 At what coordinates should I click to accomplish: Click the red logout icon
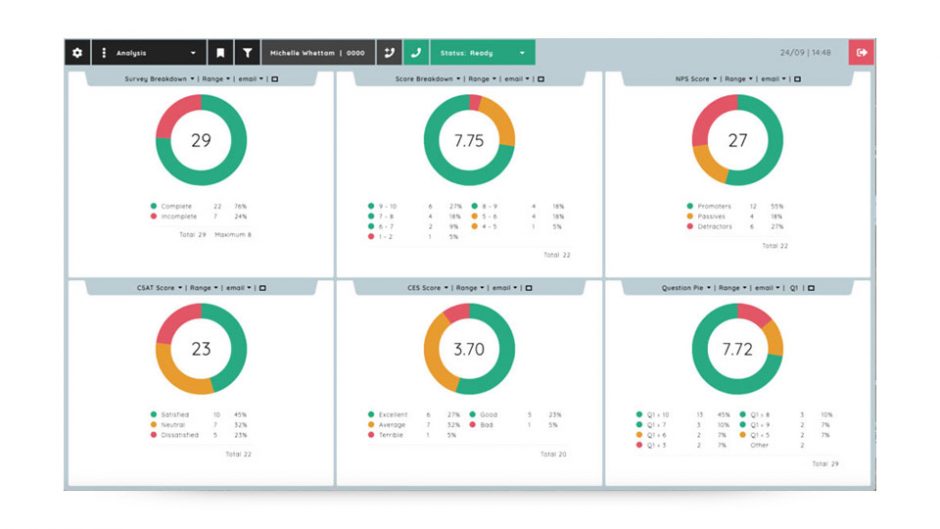(x=861, y=53)
